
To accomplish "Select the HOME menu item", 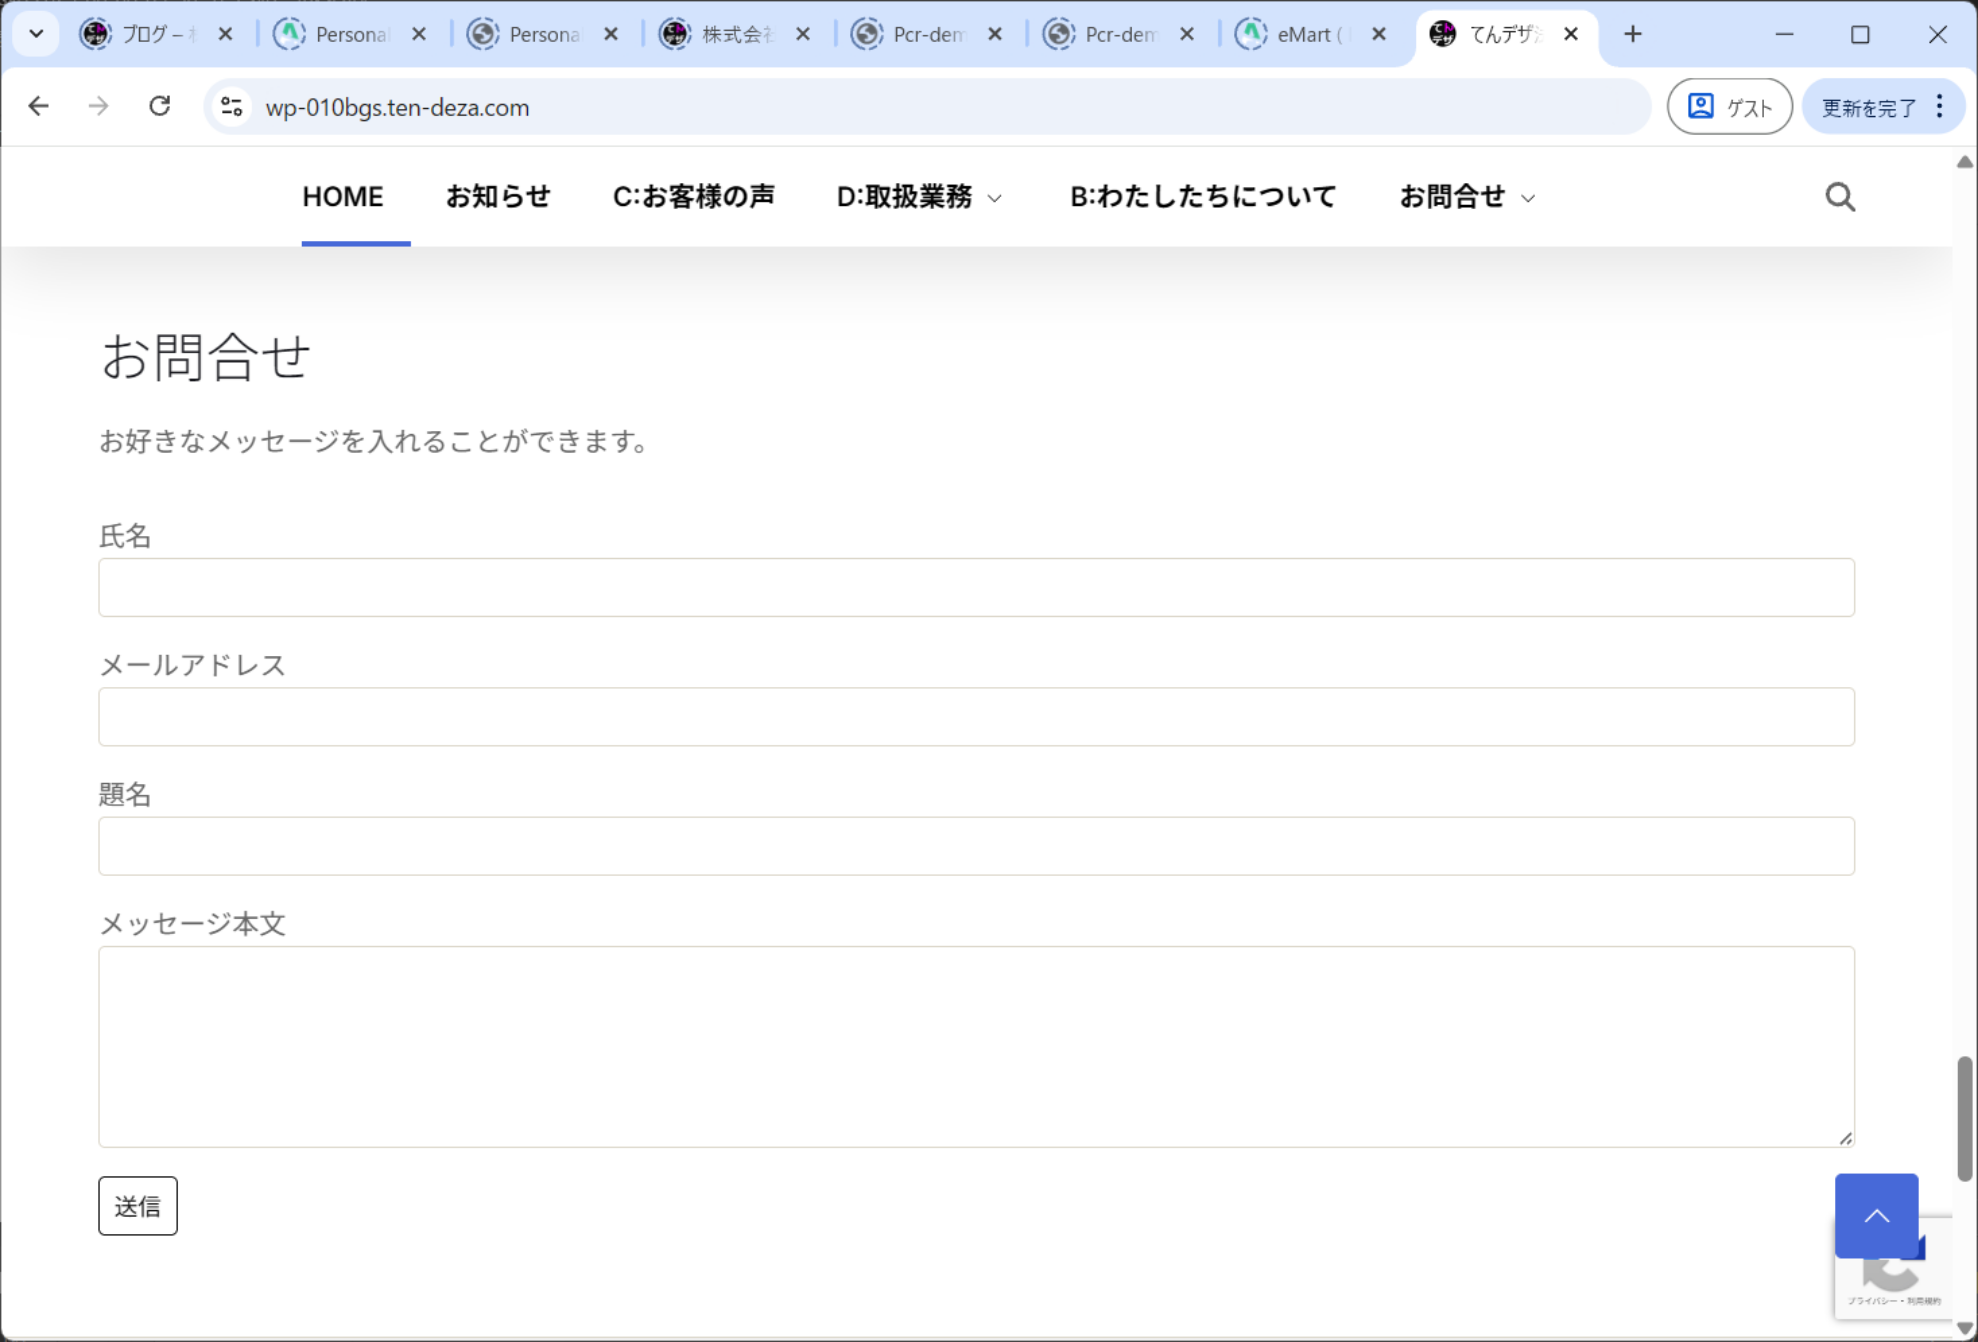I will [x=343, y=197].
